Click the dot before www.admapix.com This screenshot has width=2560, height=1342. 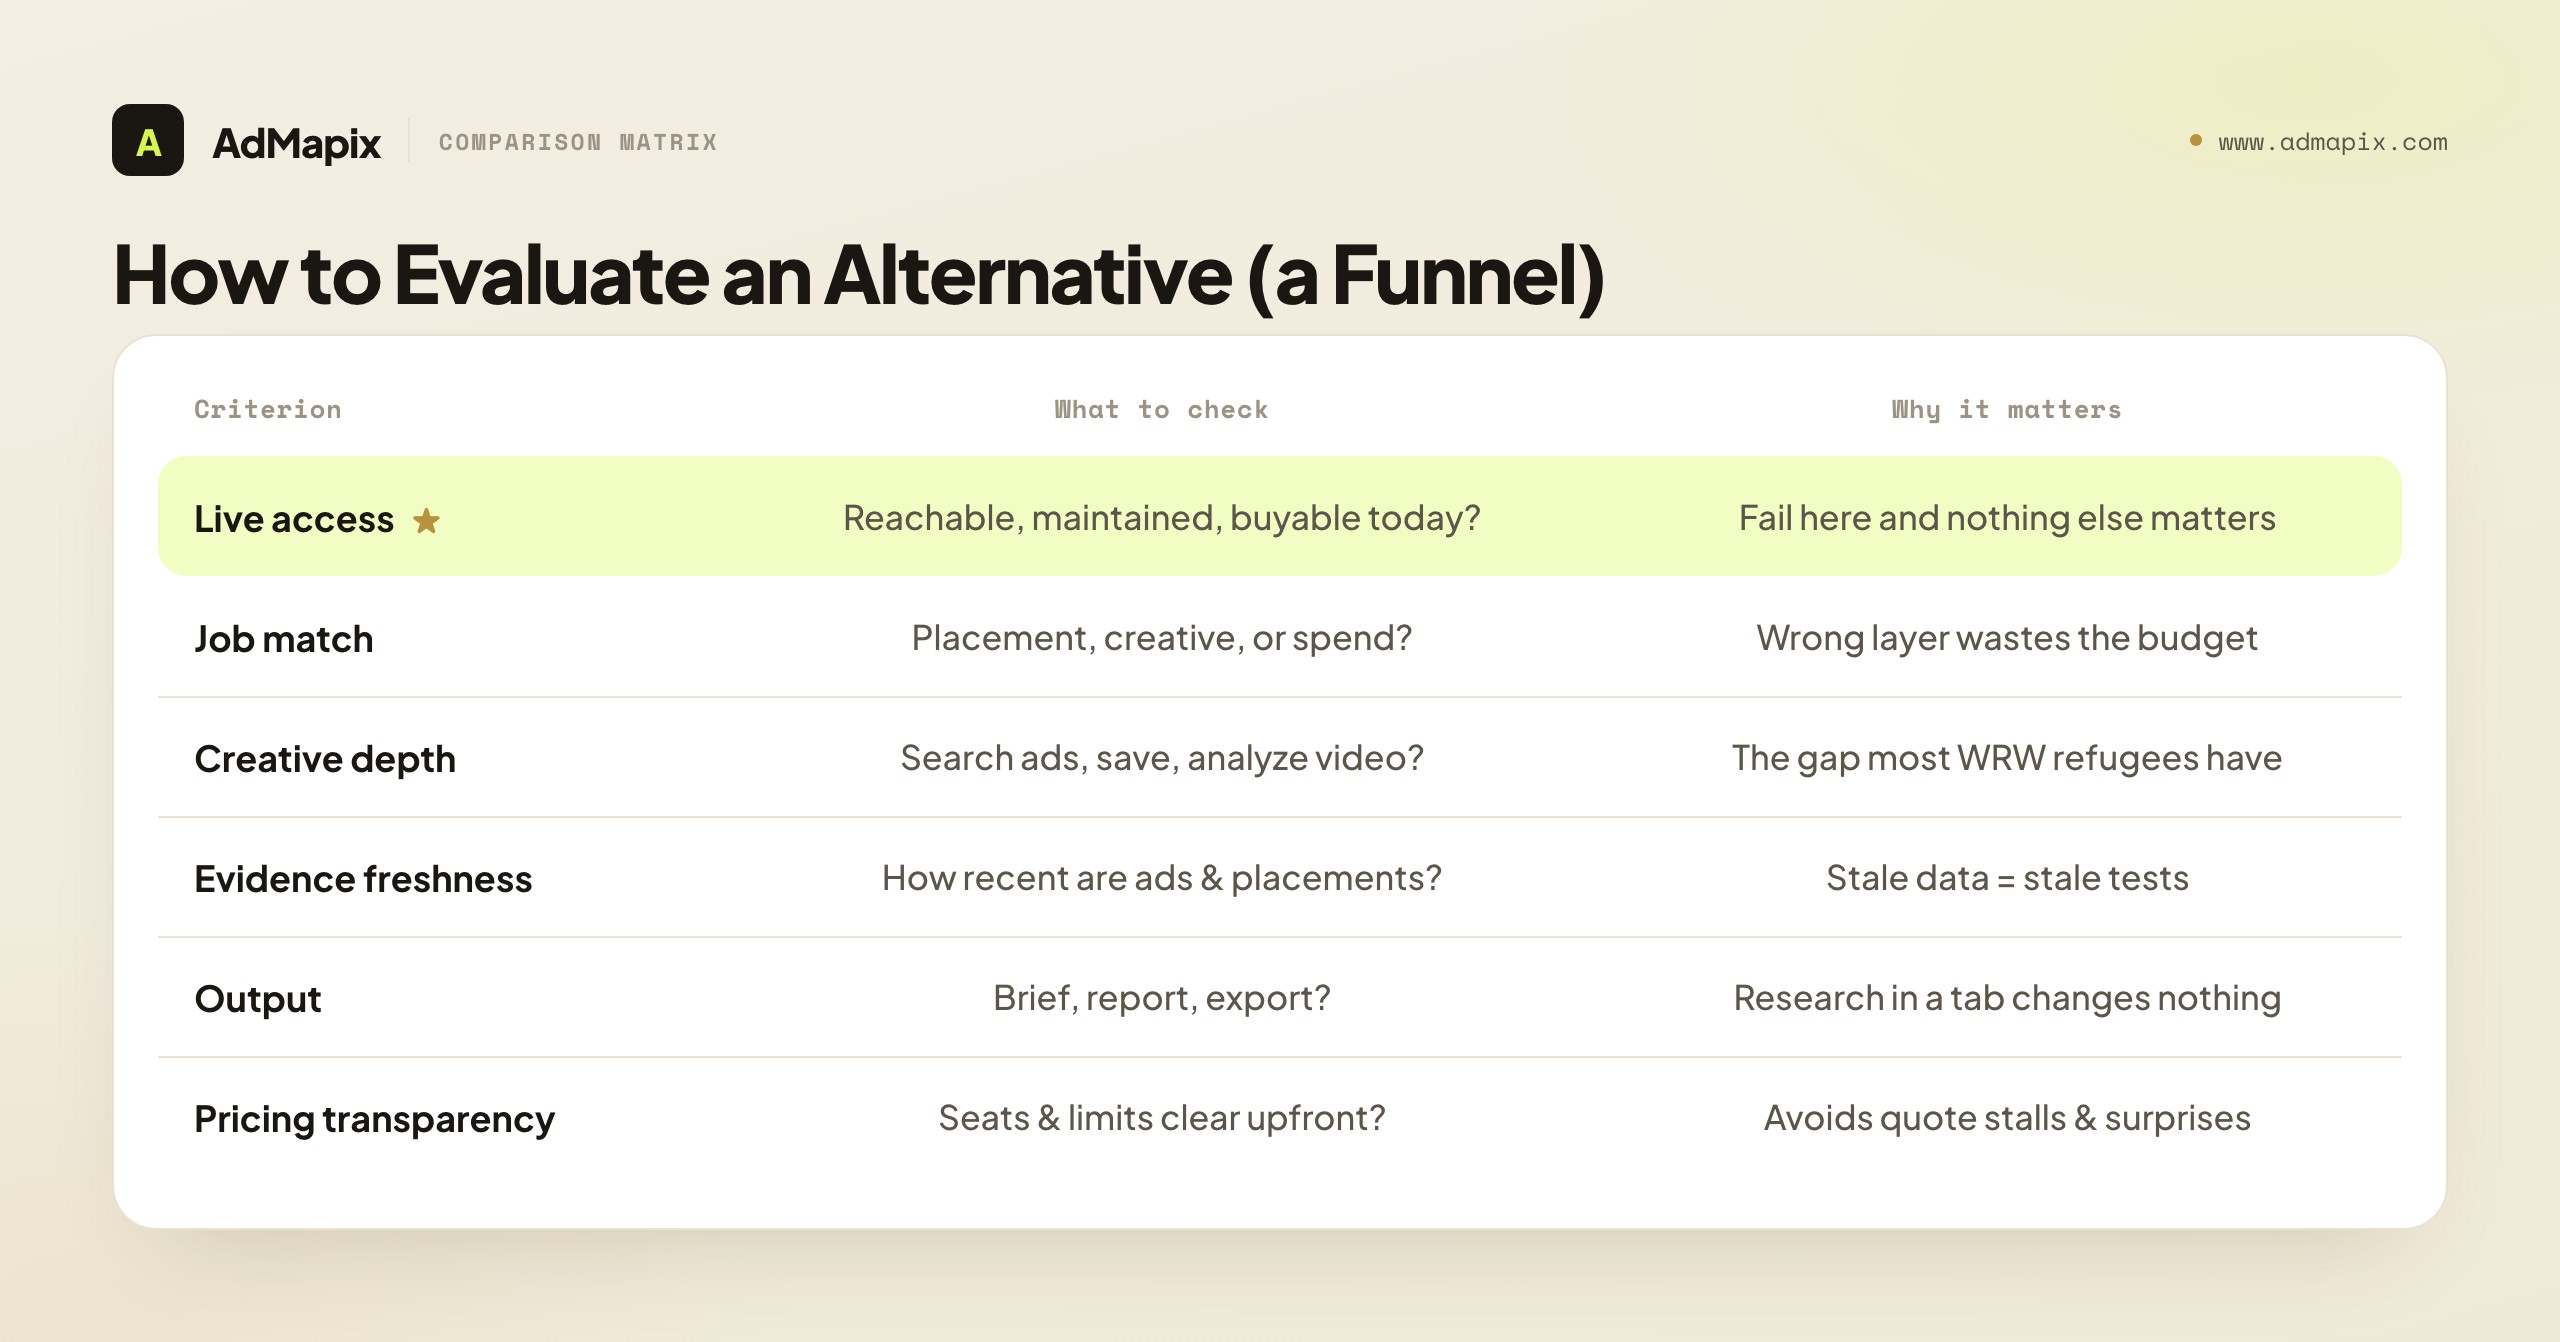tap(2196, 141)
